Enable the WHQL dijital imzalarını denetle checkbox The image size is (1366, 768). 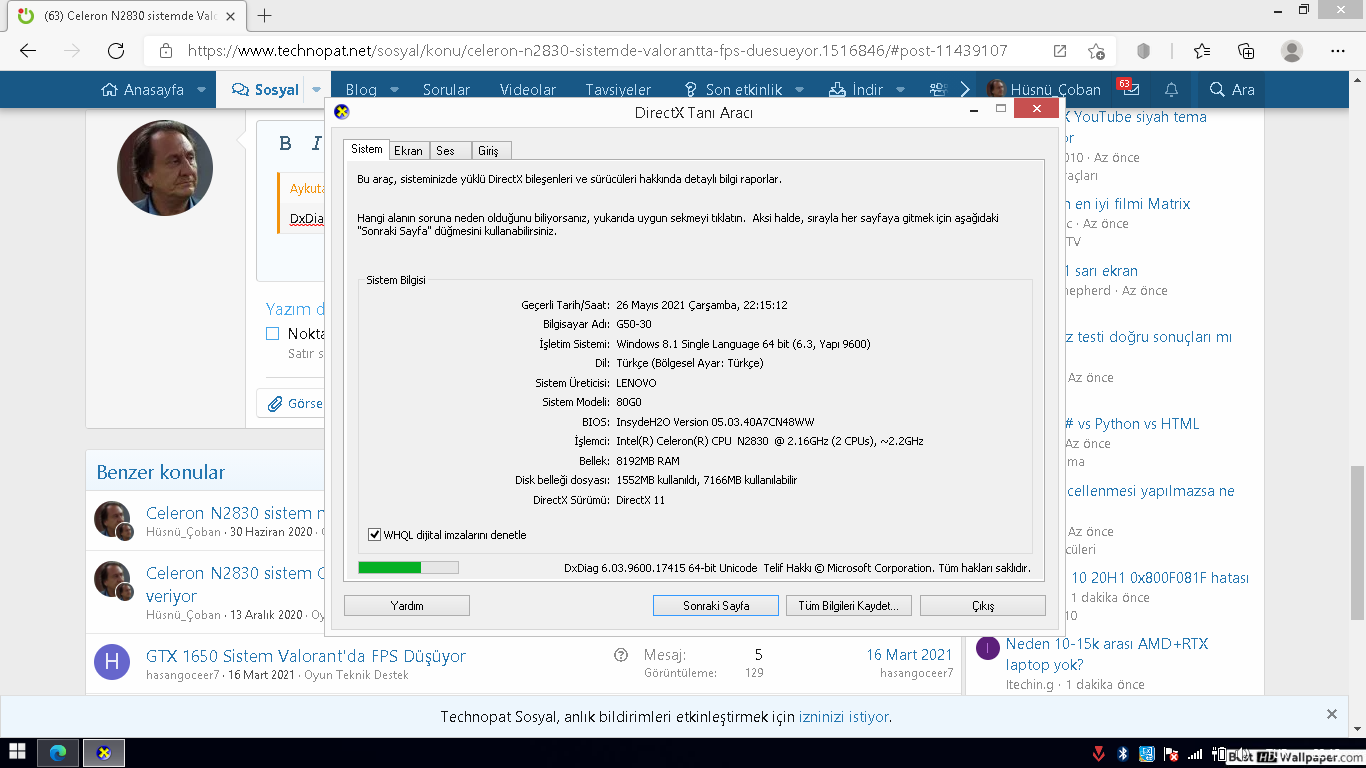coord(375,535)
